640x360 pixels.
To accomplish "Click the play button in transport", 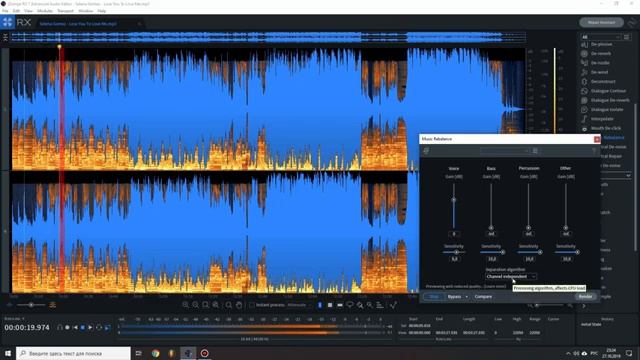I will click(x=90, y=327).
